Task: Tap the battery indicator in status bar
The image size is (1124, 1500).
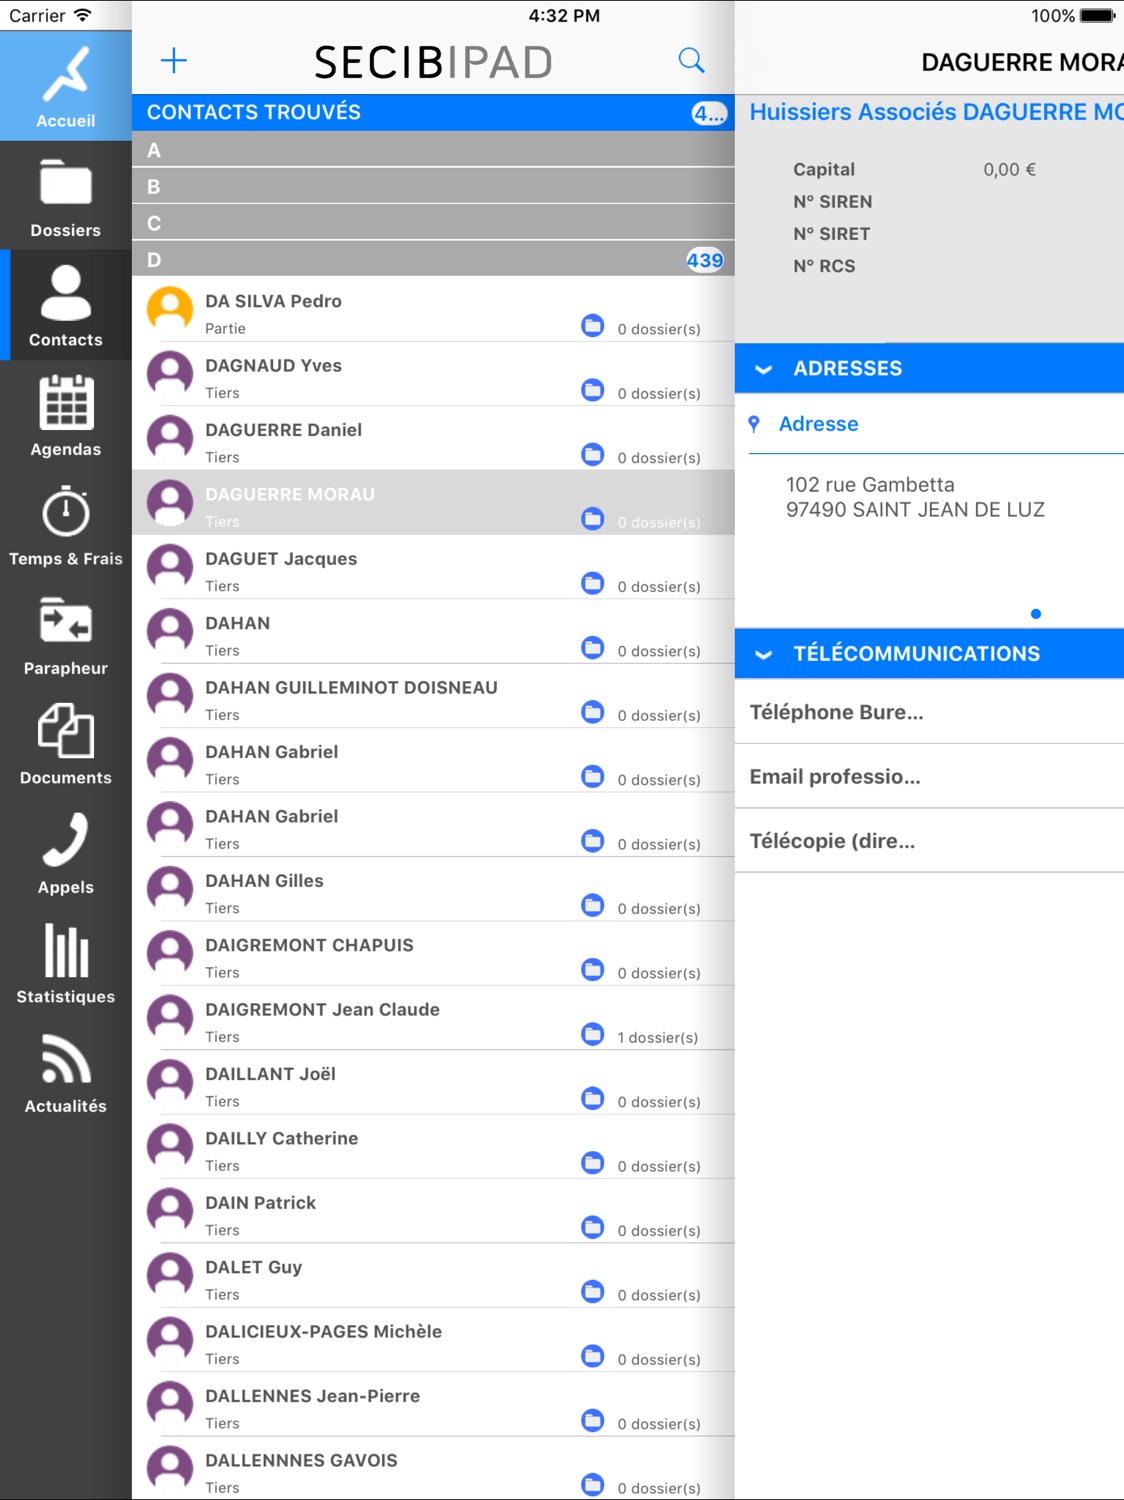Action: coord(1097,15)
